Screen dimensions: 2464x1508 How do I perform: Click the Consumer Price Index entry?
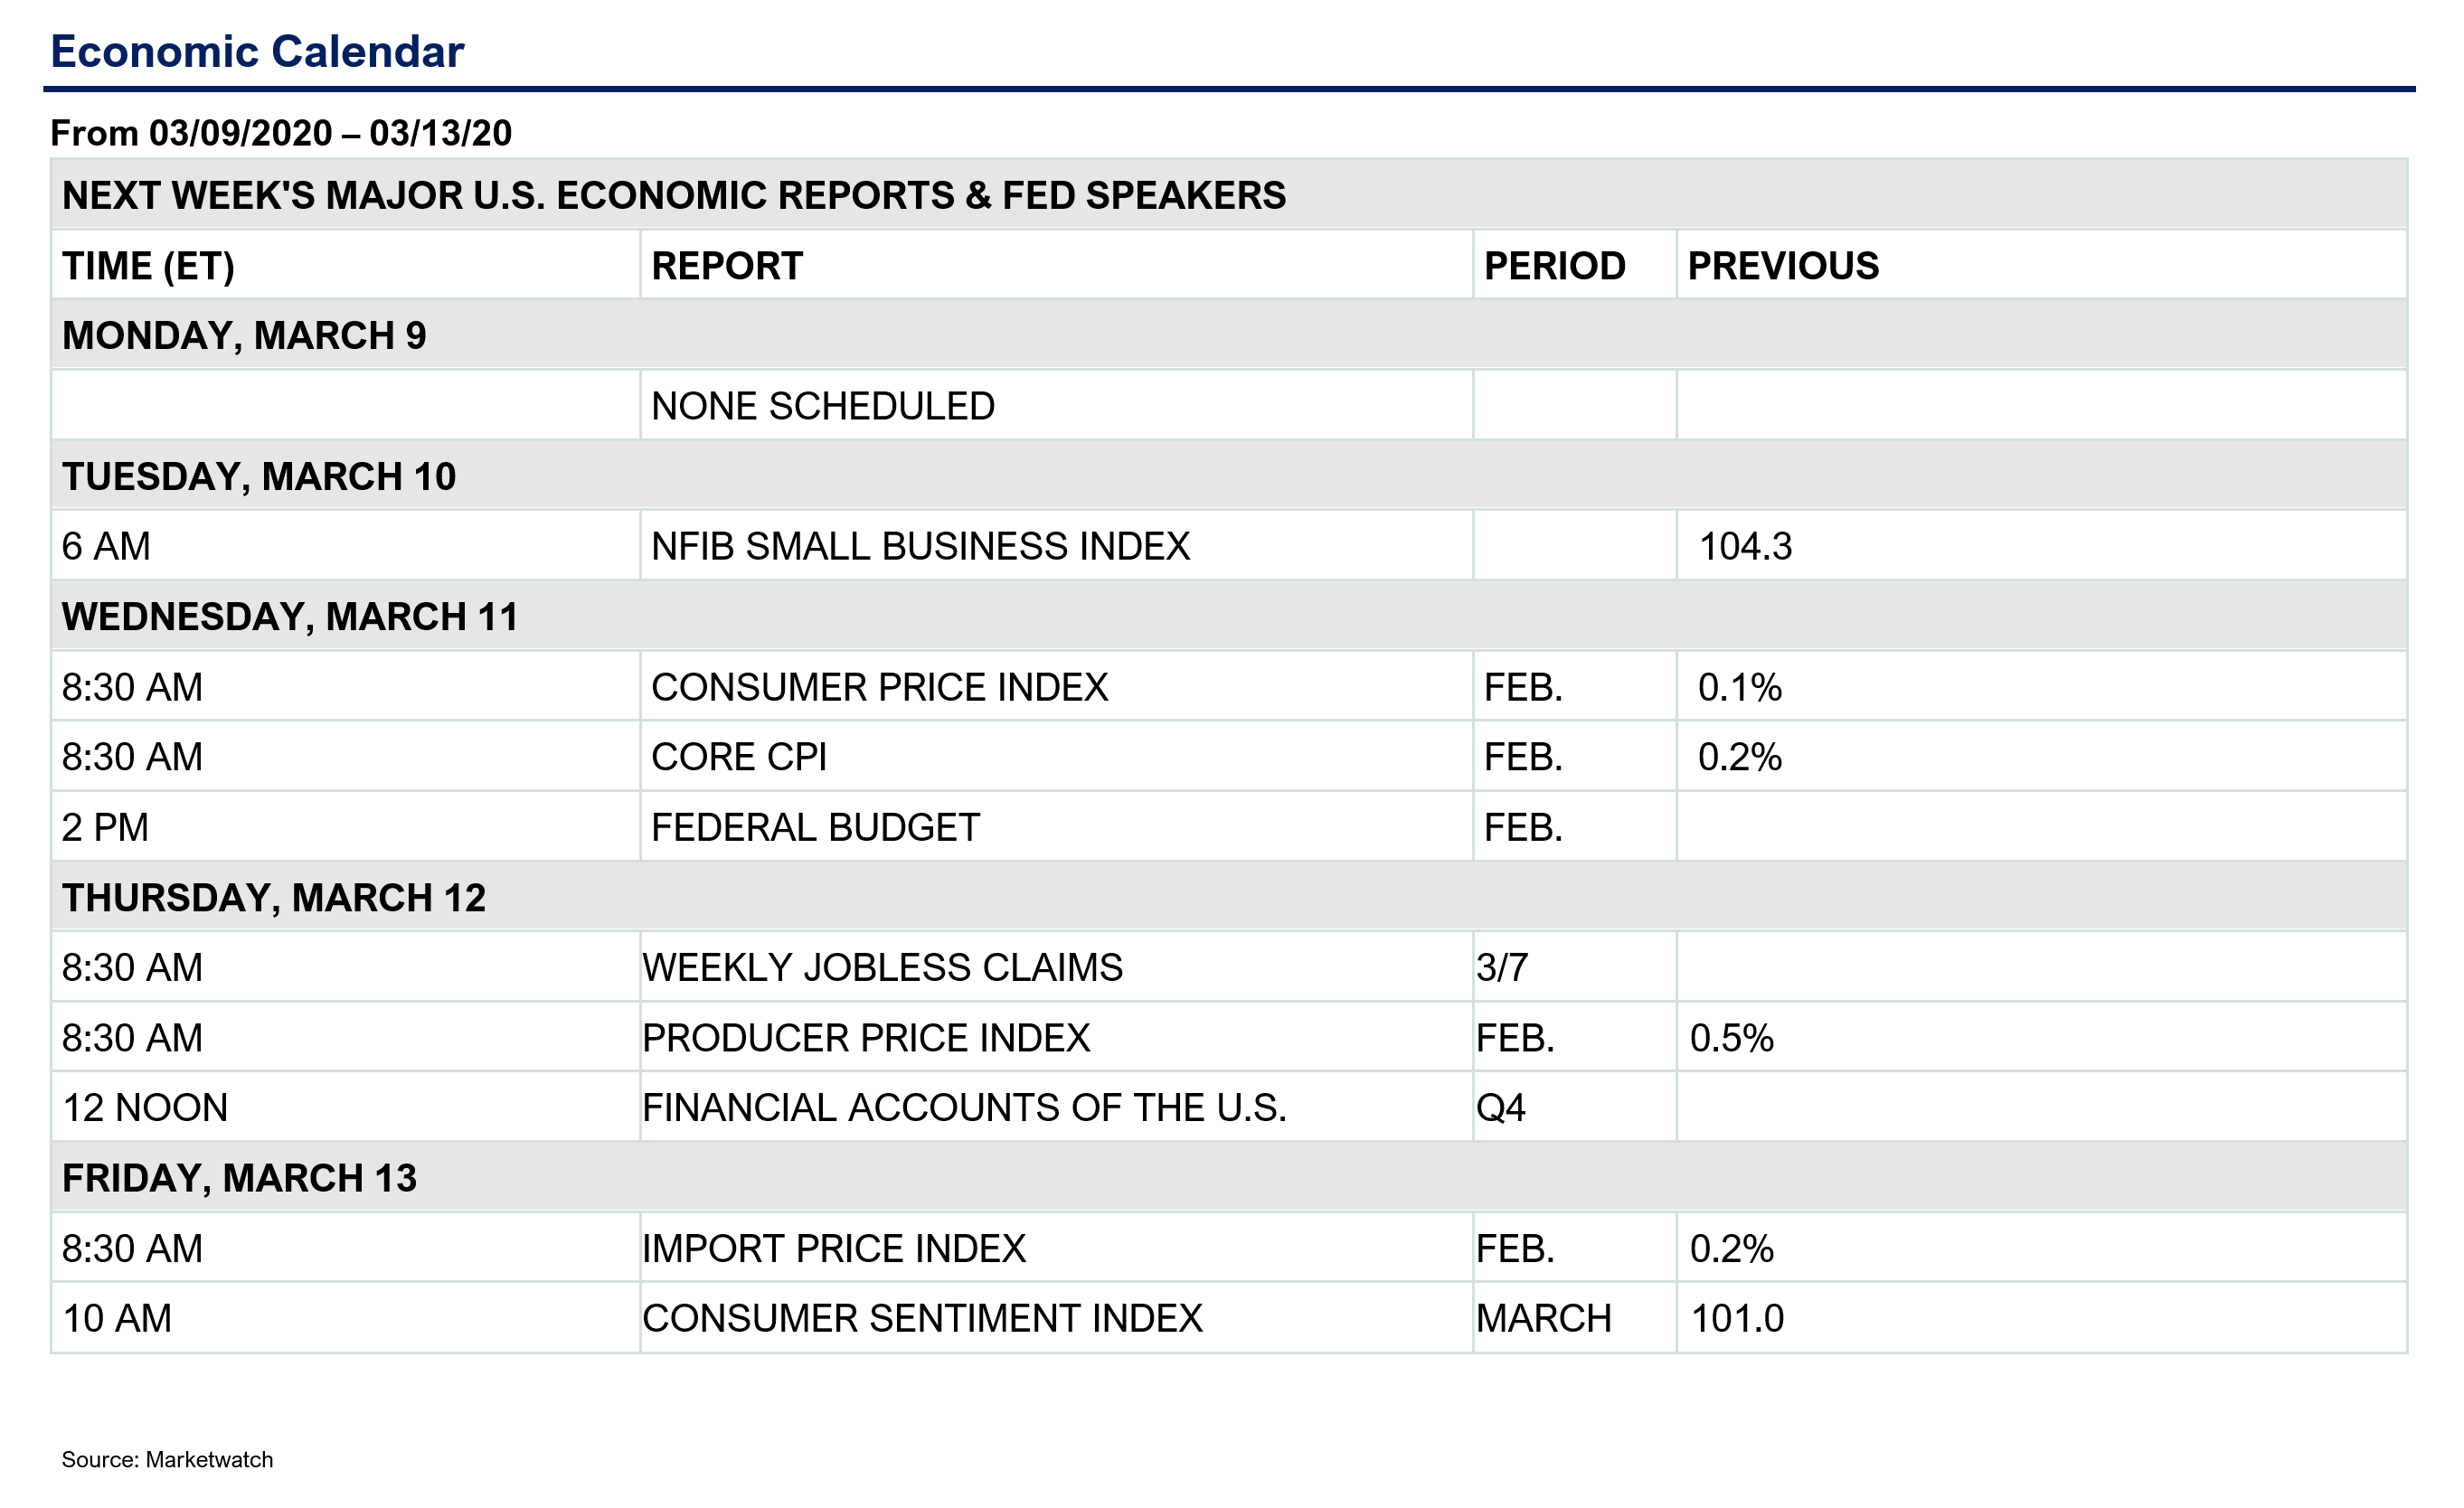(x=879, y=687)
